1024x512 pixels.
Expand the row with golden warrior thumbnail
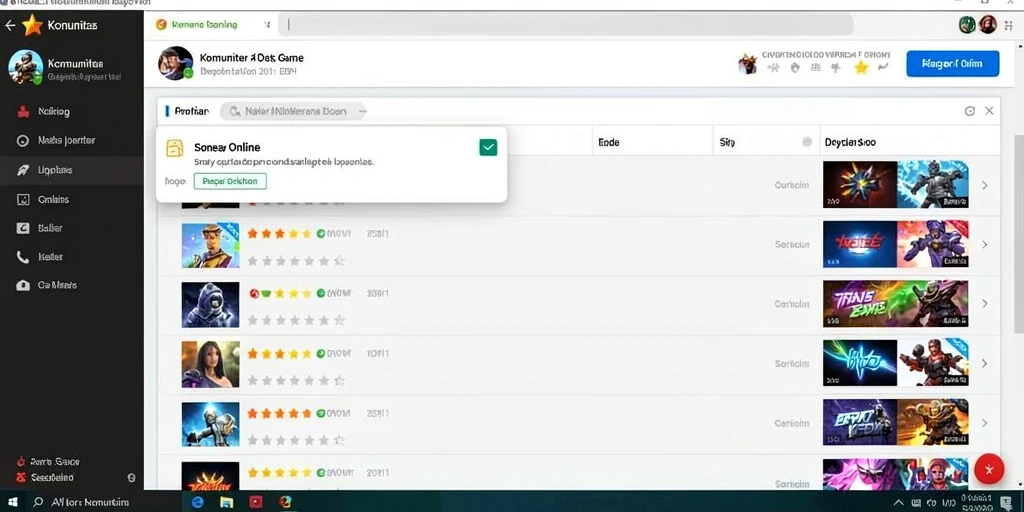click(x=985, y=423)
